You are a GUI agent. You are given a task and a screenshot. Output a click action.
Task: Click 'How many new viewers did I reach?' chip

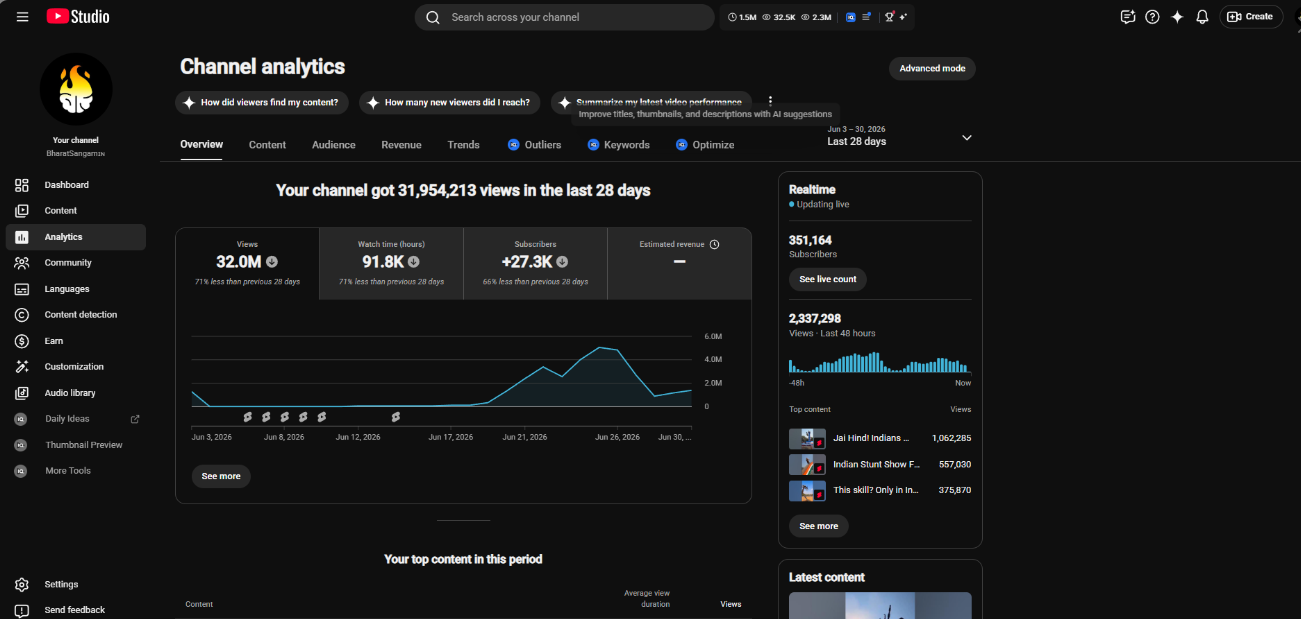tap(450, 102)
